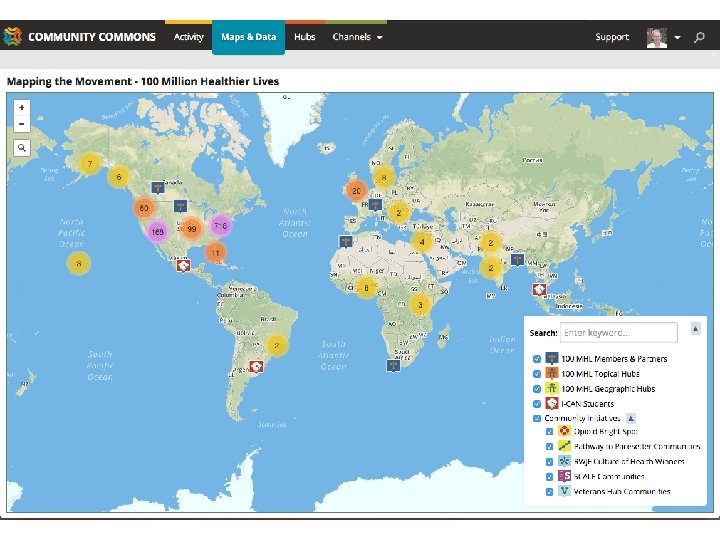
Task: Click the cluster marker 2 over Pakistan
Action: (490, 243)
